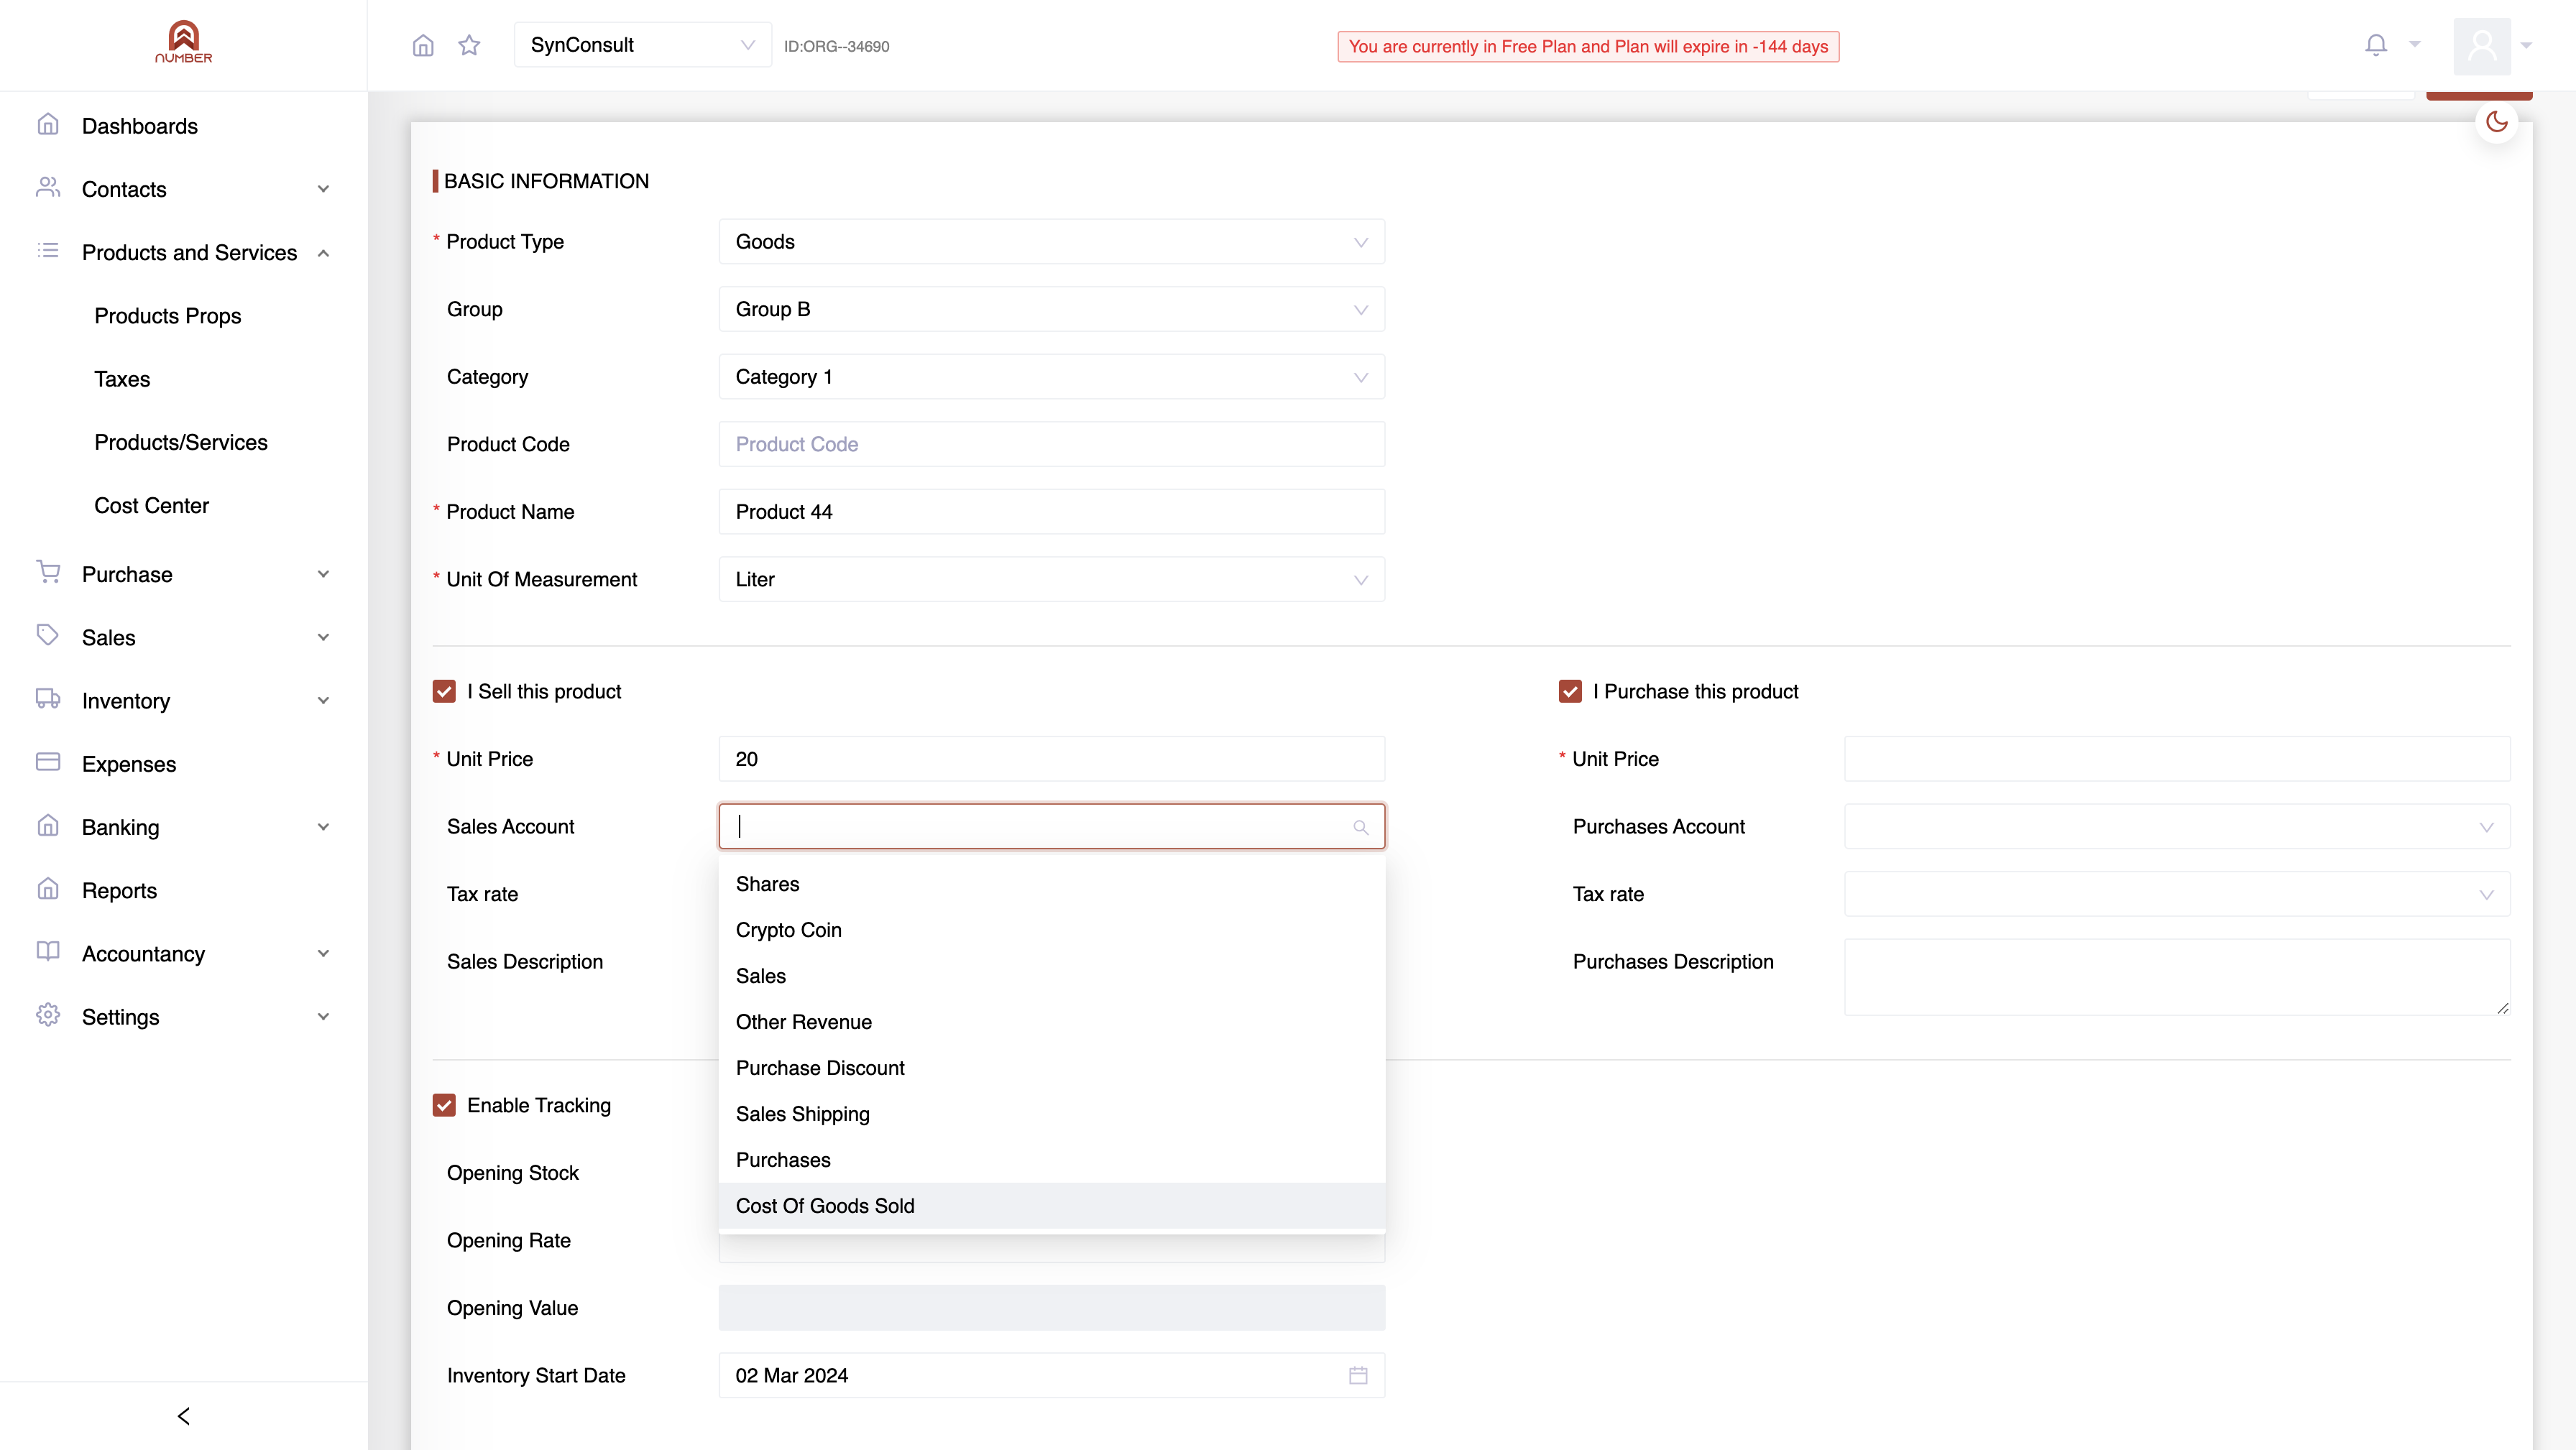Click the purchase Unit Price field
Image resolution: width=2576 pixels, height=1450 pixels.
[x=2177, y=759]
